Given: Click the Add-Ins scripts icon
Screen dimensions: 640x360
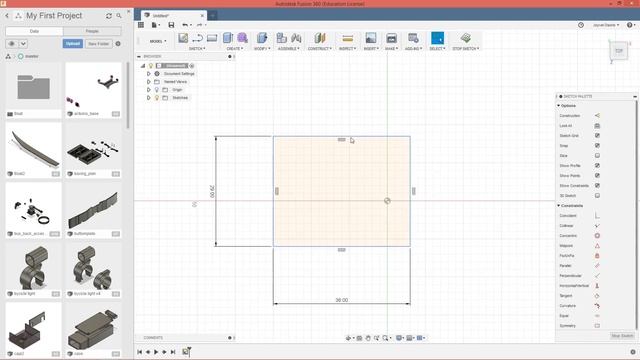Looking at the screenshot, I should click(413, 38).
